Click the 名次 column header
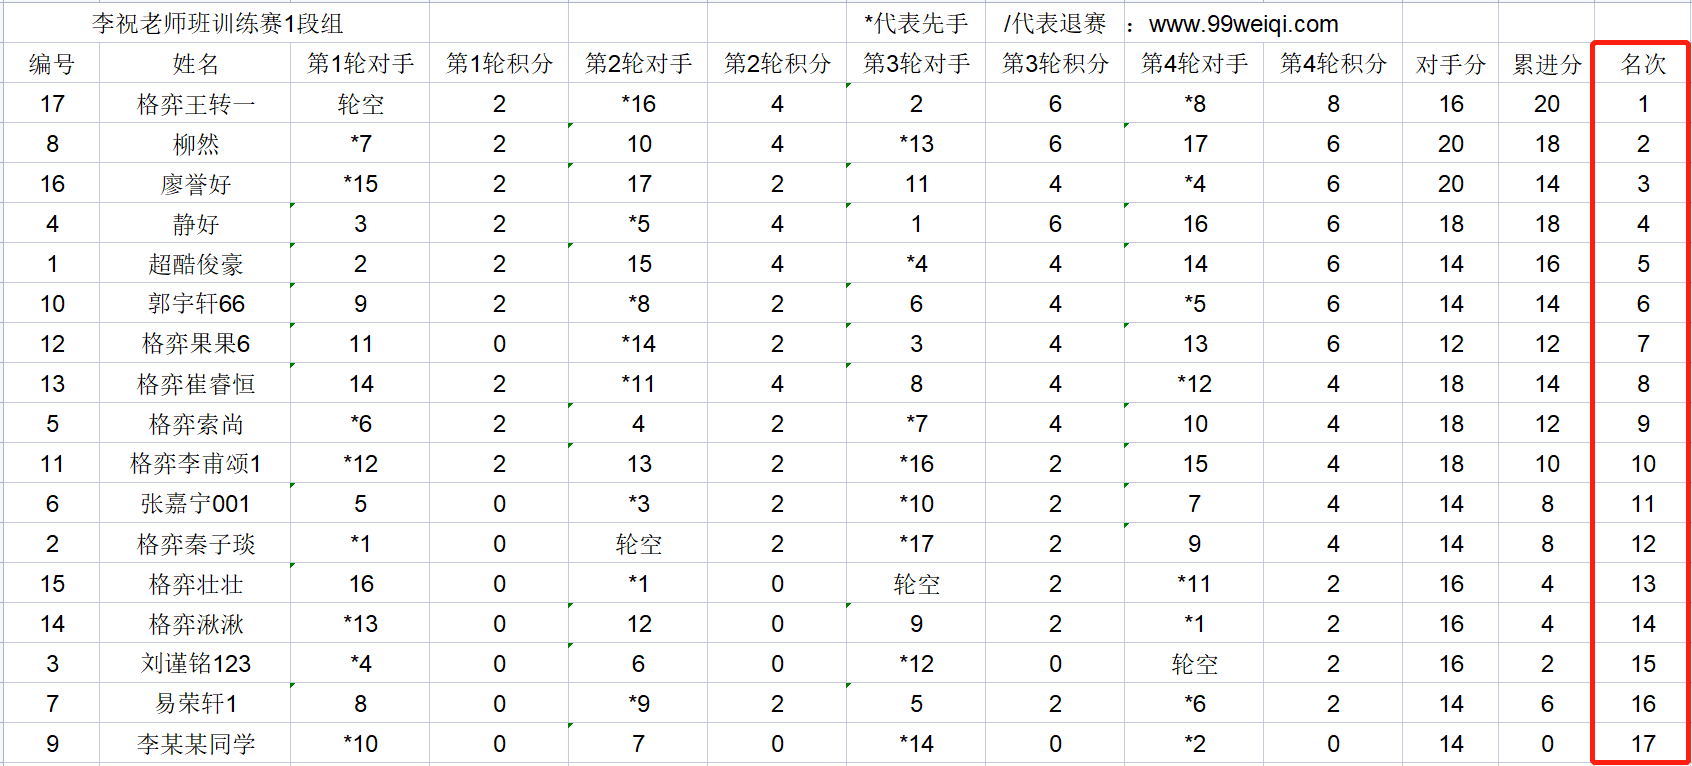Screen dimensions: 1692x766 [1643, 64]
